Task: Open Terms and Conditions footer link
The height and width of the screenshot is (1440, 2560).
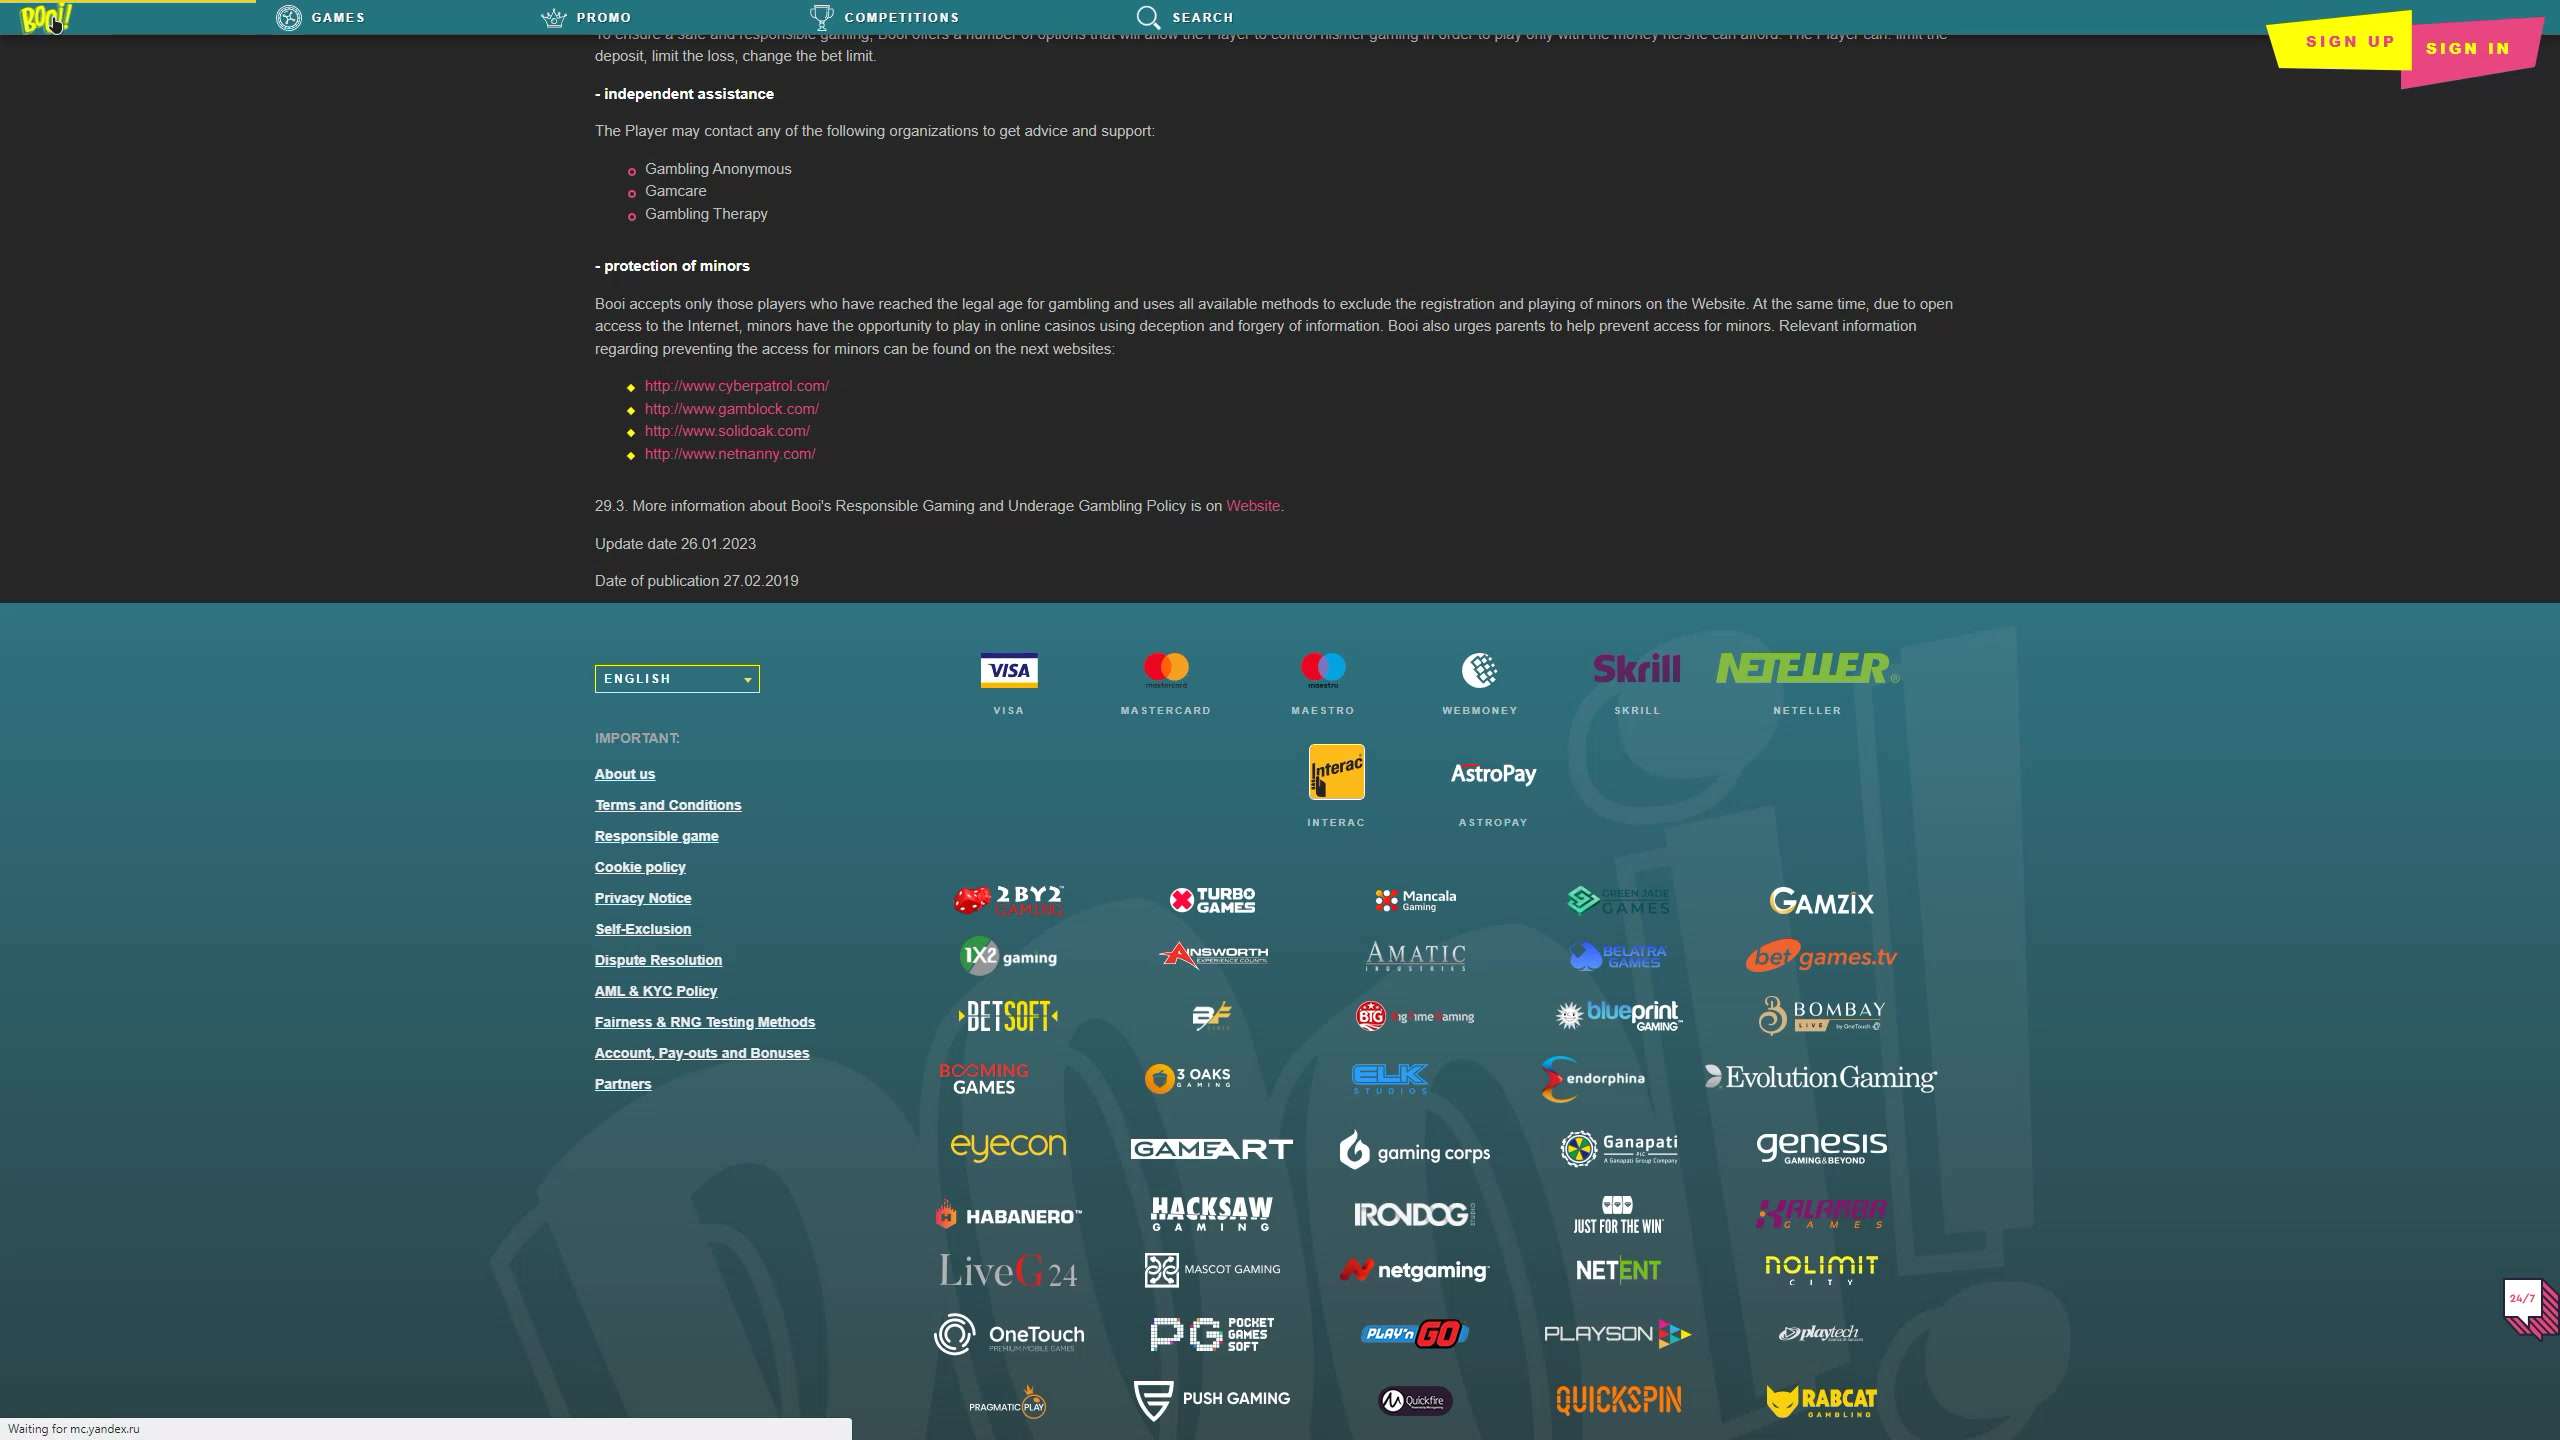Action: (668, 805)
